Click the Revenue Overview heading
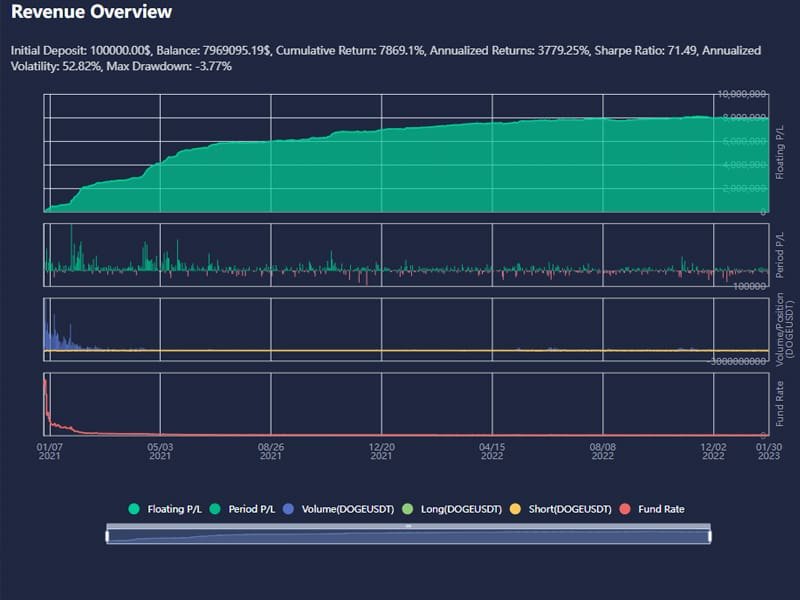 point(91,12)
